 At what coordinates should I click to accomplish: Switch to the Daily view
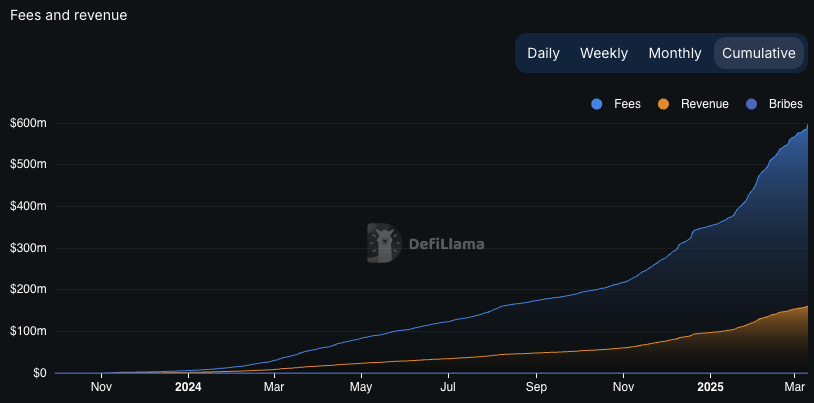coord(543,53)
